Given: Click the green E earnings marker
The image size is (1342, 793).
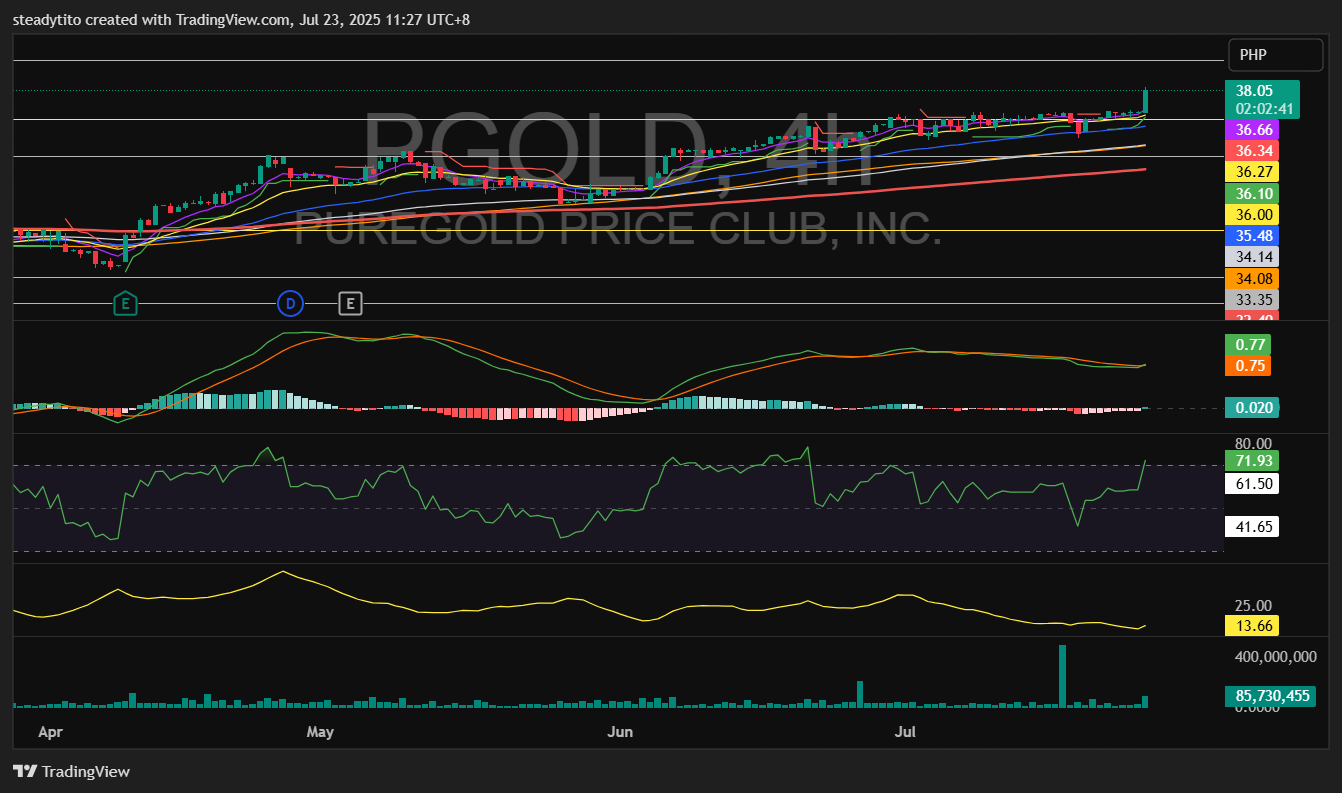Looking at the screenshot, I should point(125,303).
